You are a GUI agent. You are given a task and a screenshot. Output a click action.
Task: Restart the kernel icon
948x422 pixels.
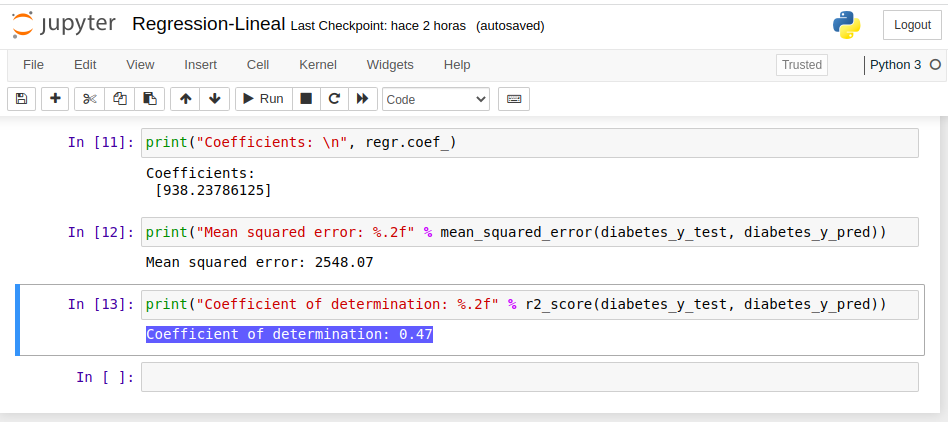pos(334,99)
